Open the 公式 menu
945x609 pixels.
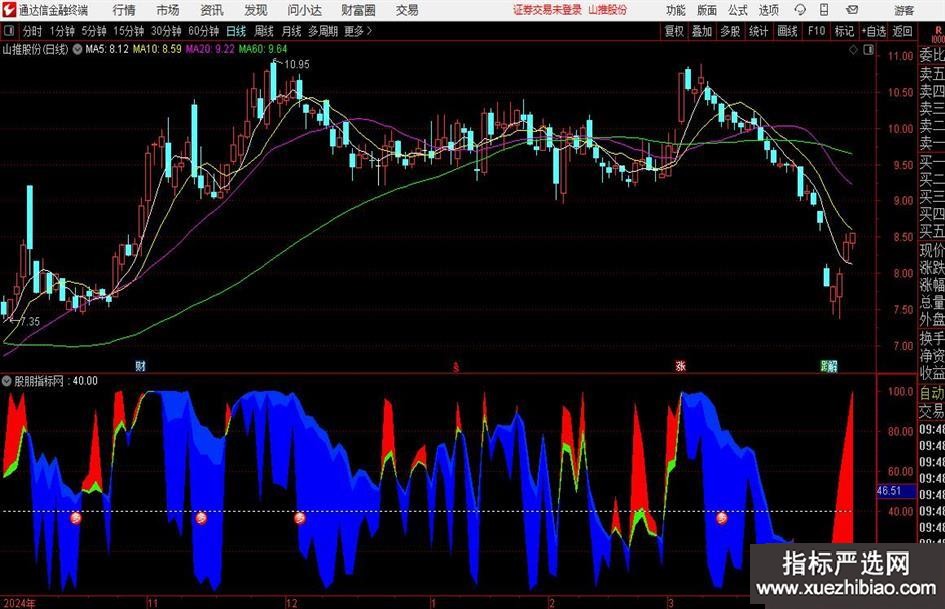click(738, 10)
